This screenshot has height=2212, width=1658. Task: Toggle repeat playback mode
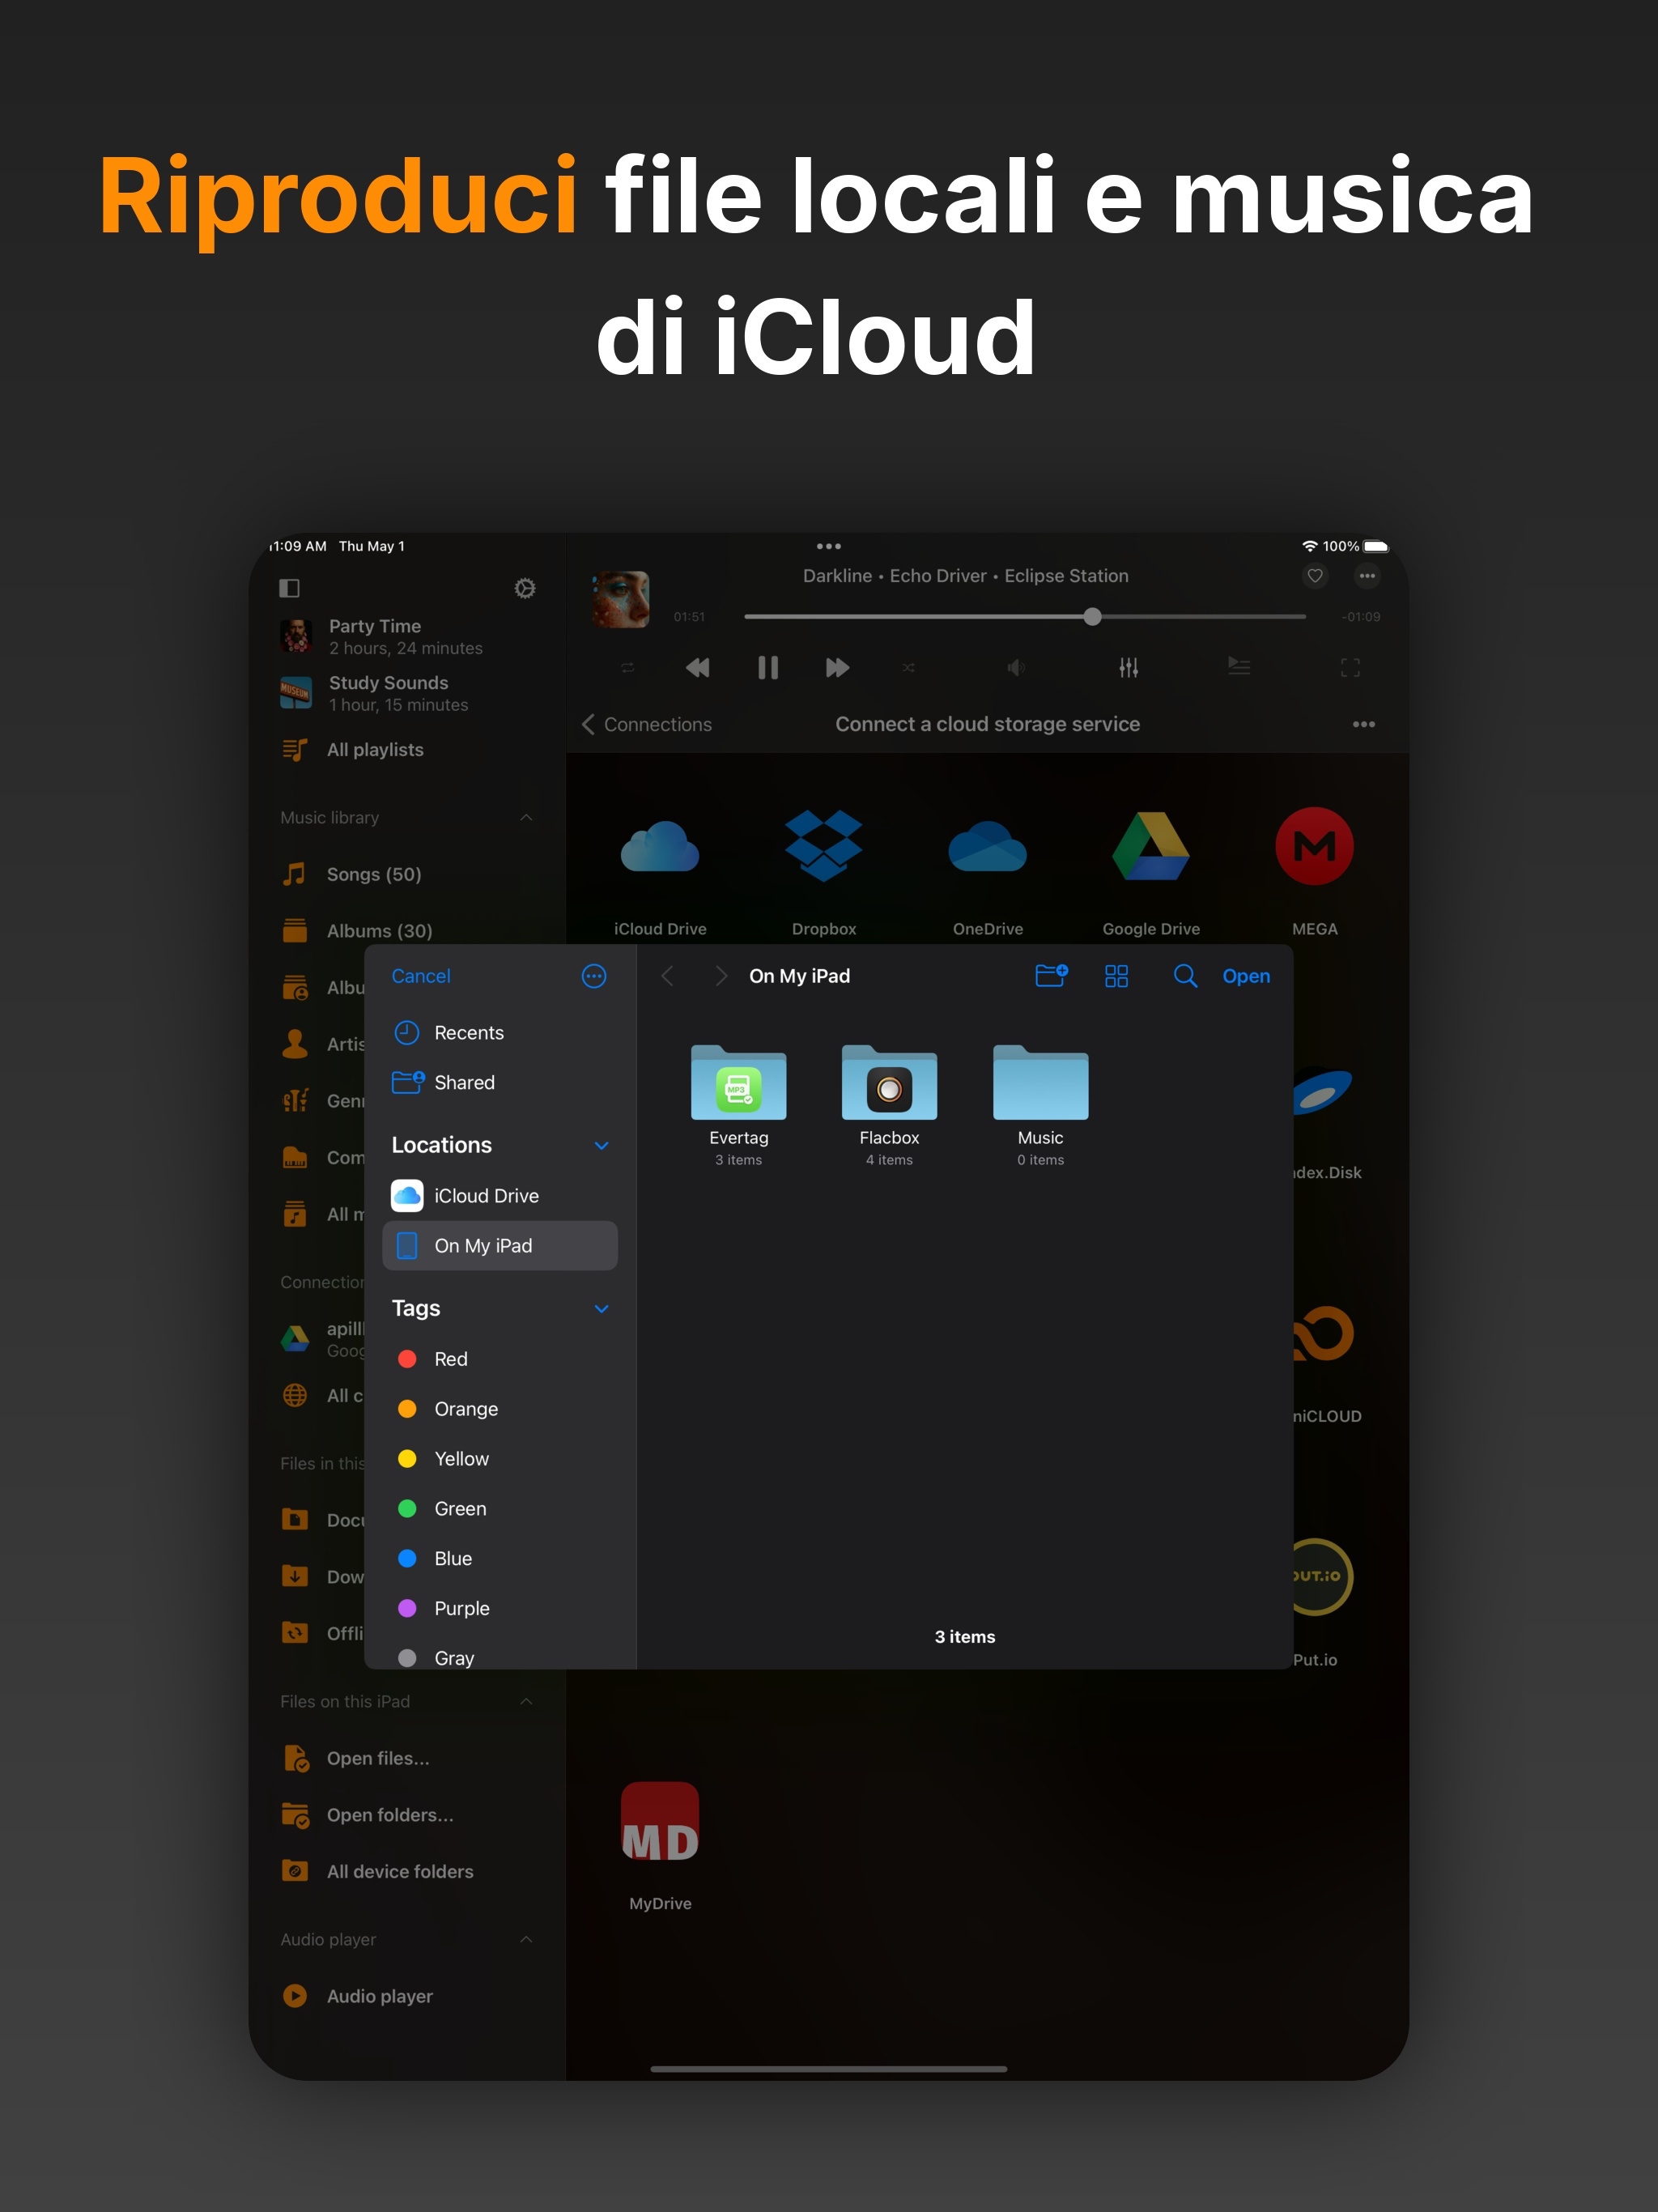click(627, 668)
